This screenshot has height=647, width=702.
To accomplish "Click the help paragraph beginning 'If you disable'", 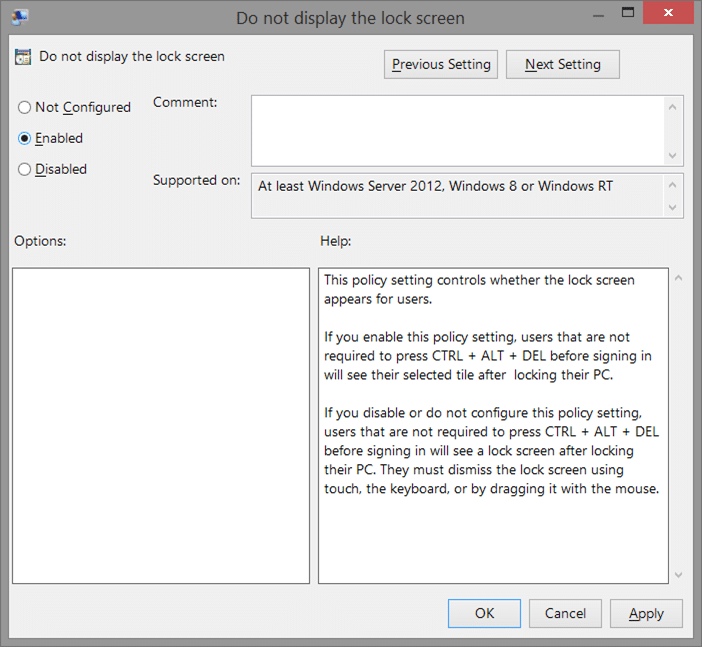I will [x=492, y=450].
